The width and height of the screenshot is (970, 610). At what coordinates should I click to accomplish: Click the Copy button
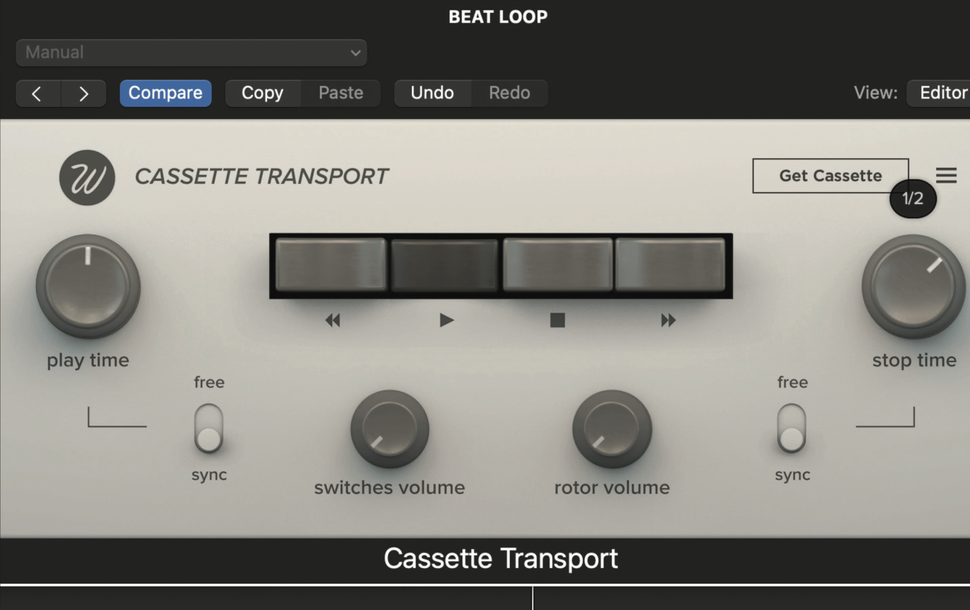[x=262, y=92]
